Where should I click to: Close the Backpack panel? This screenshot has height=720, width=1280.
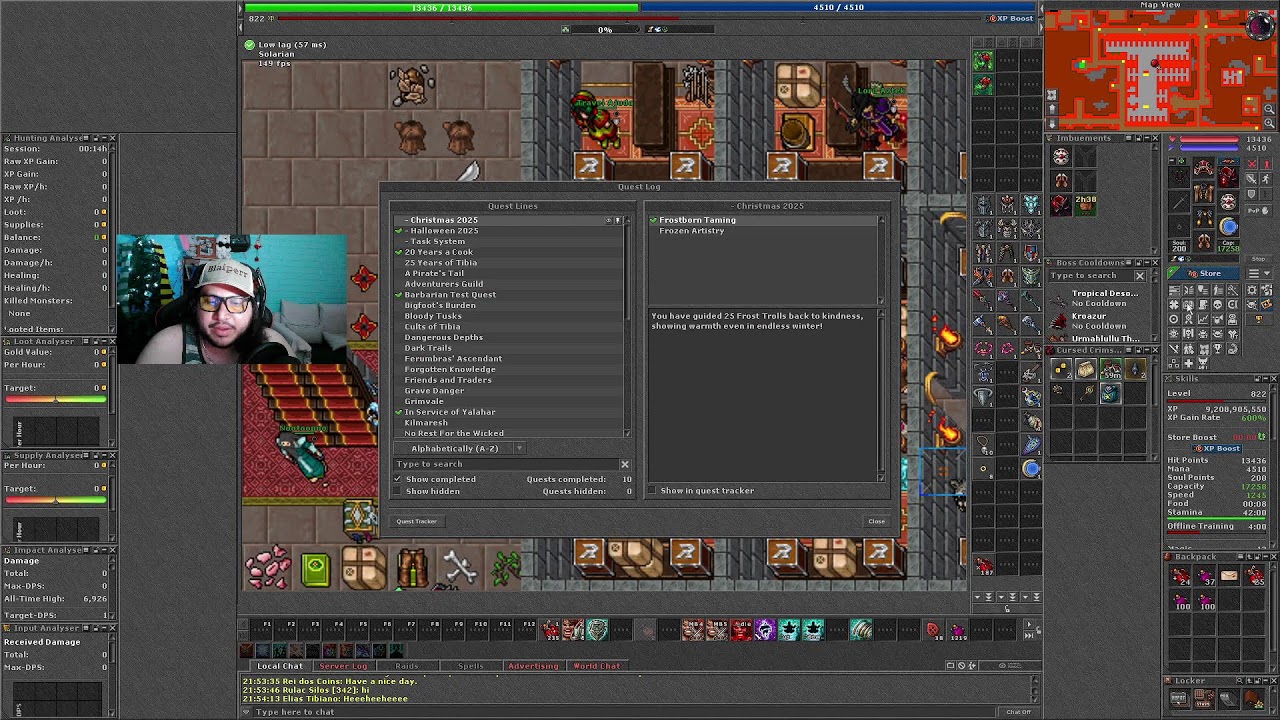(1273, 557)
